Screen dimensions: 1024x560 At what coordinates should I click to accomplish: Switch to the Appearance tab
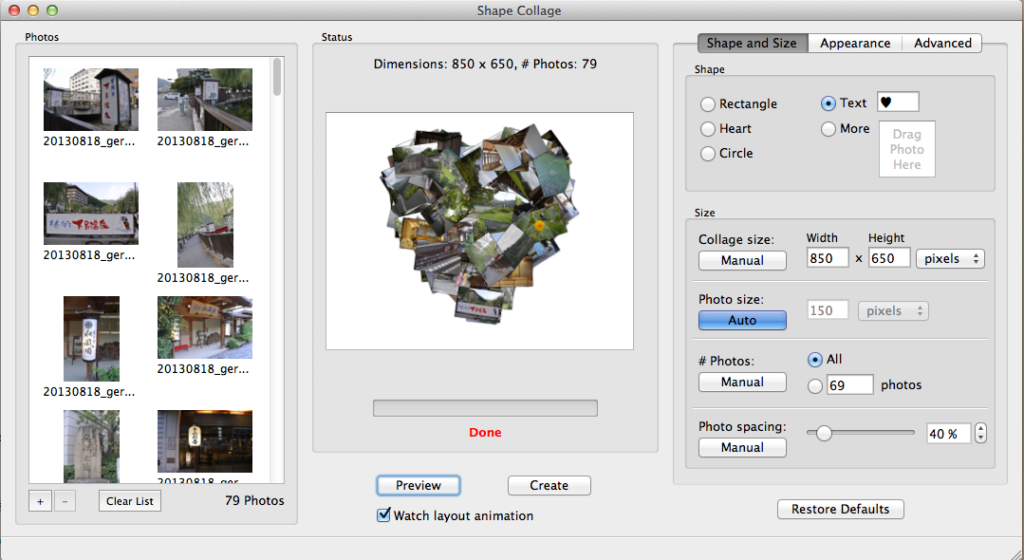[x=855, y=43]
